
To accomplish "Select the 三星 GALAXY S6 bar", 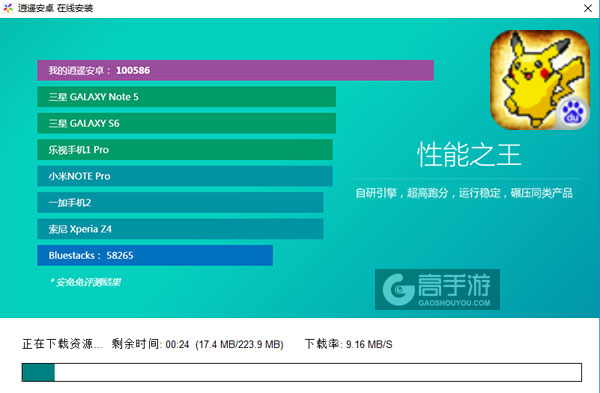I will (187, 123).
